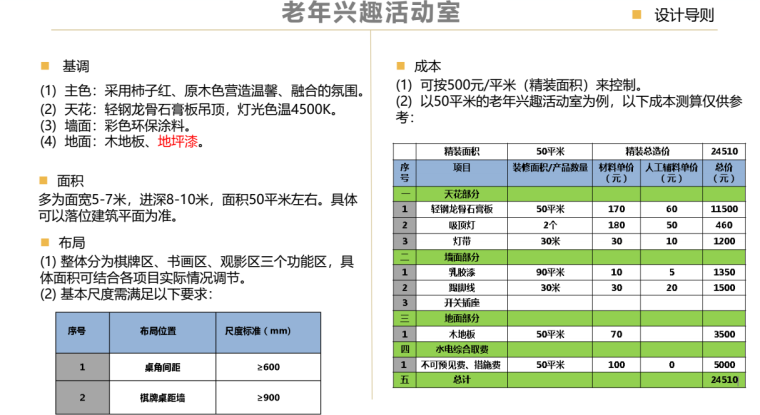This screenshot has height=415, width=760.
Task: Select the 轻钢龙骨石膏板 table row item
Action: tap(461, 209)
